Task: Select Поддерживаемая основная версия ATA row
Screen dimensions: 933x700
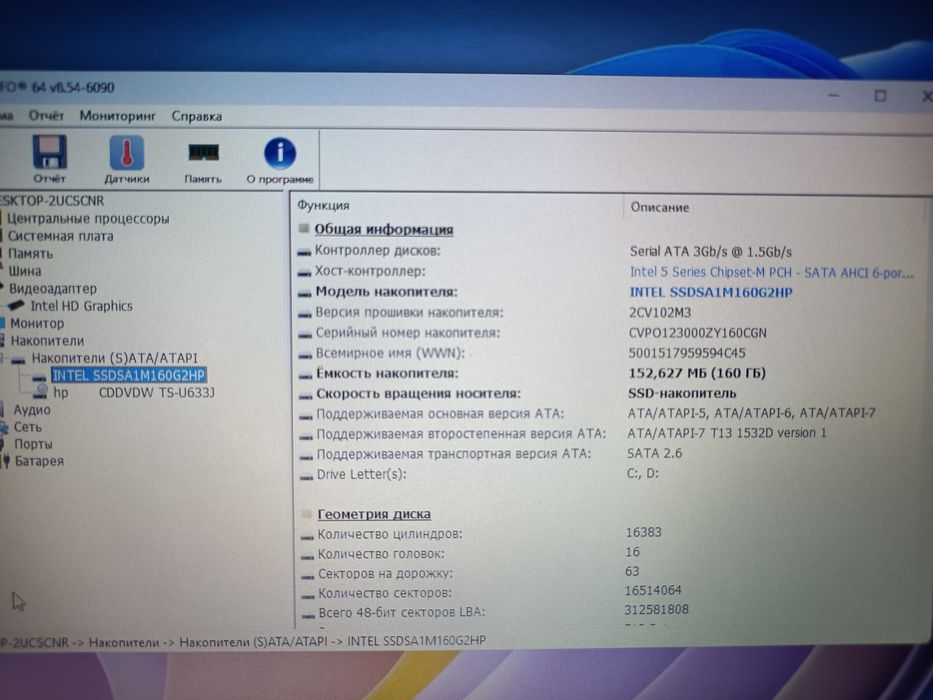Action: click(x=440, y=414)
